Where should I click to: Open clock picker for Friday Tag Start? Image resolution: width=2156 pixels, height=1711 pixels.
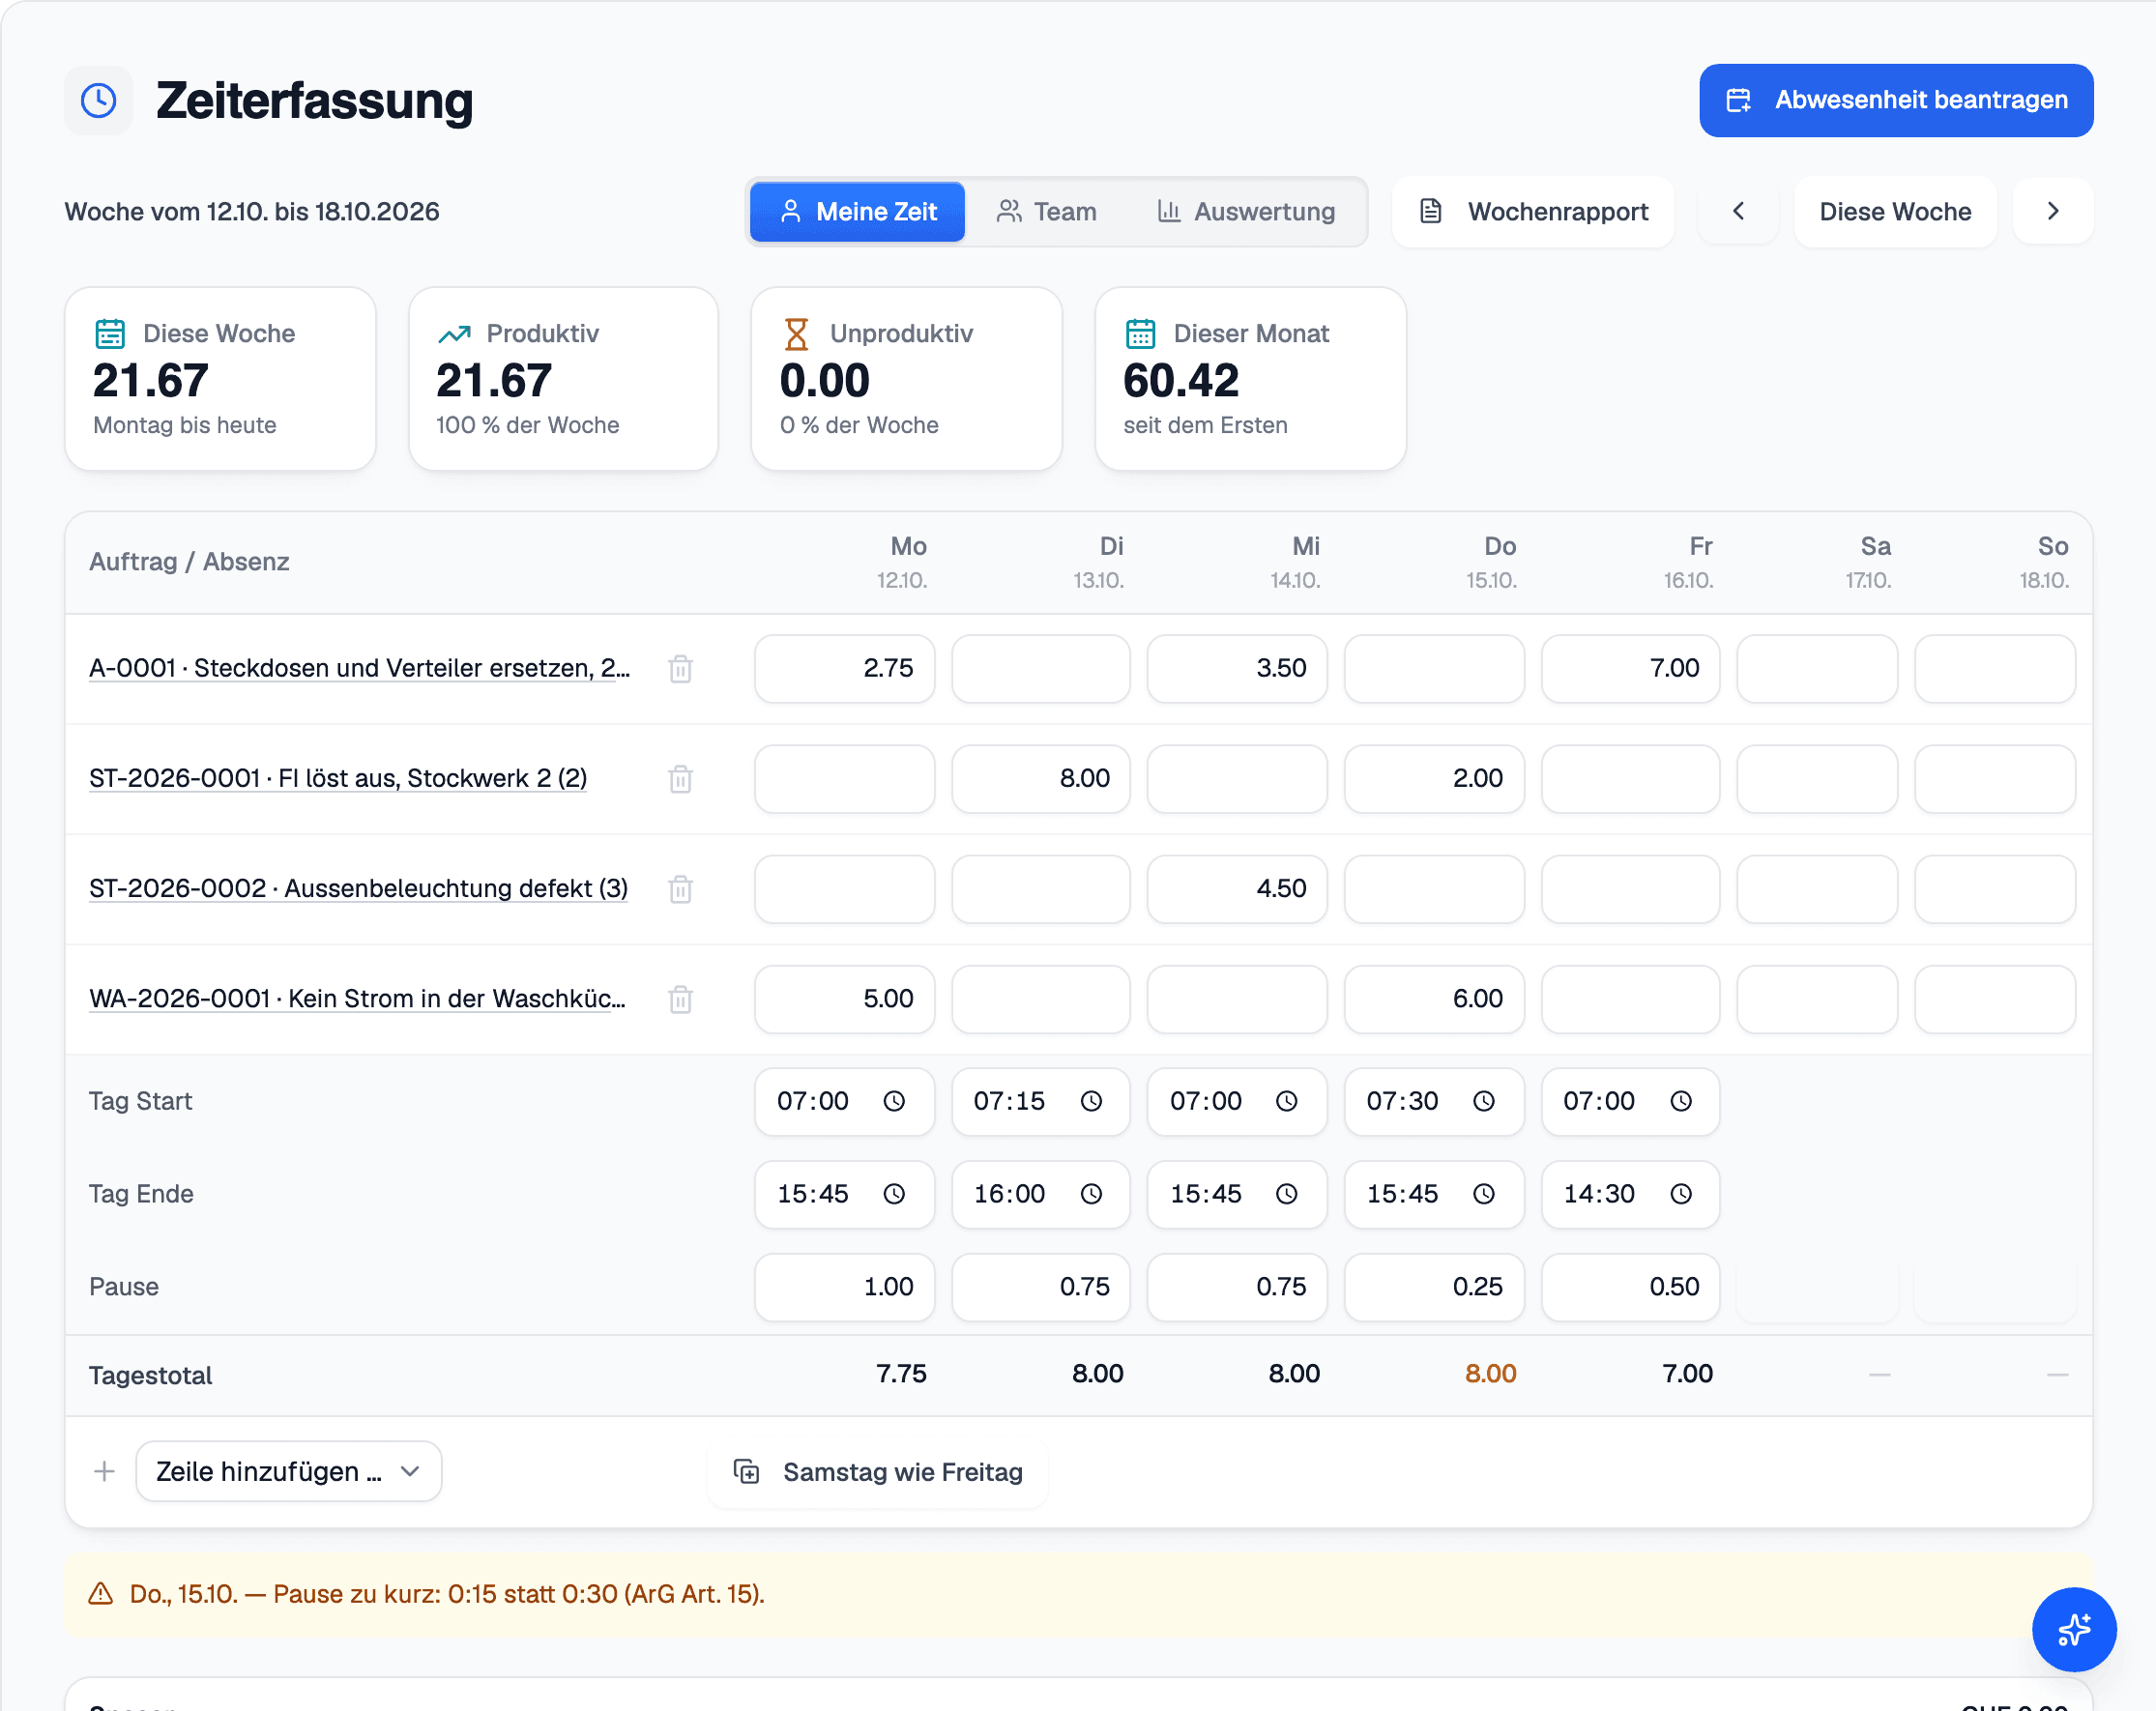click(1681, 1101)
